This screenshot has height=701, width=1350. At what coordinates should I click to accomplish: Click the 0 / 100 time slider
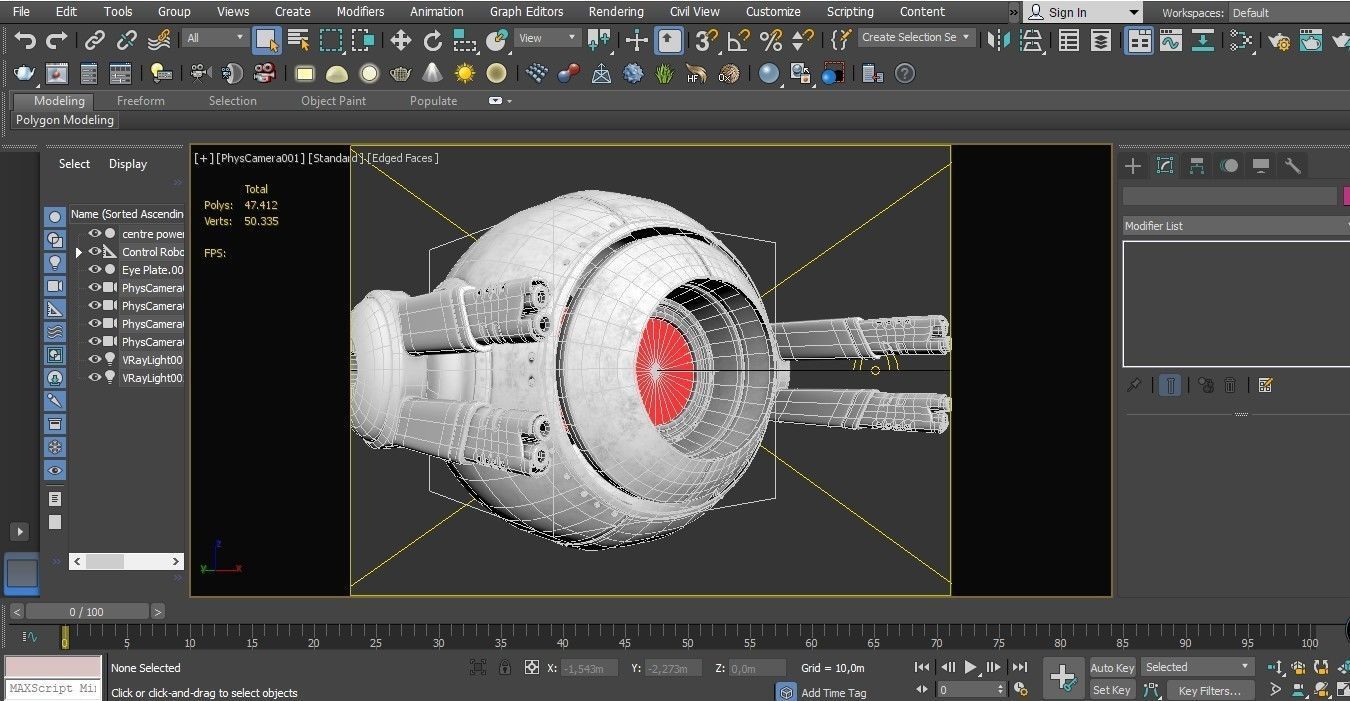click(x=87, y=611)
